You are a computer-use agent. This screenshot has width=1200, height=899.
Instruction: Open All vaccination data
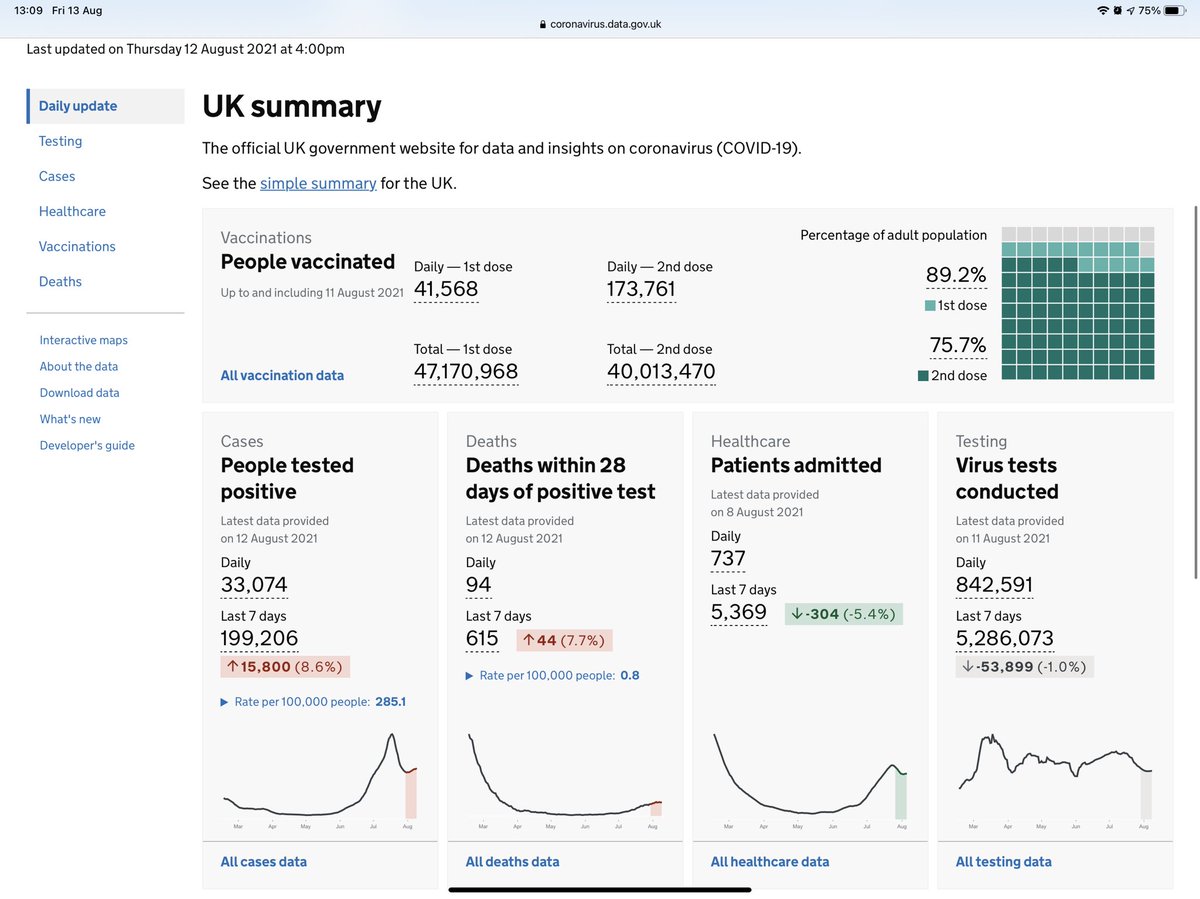282,375
